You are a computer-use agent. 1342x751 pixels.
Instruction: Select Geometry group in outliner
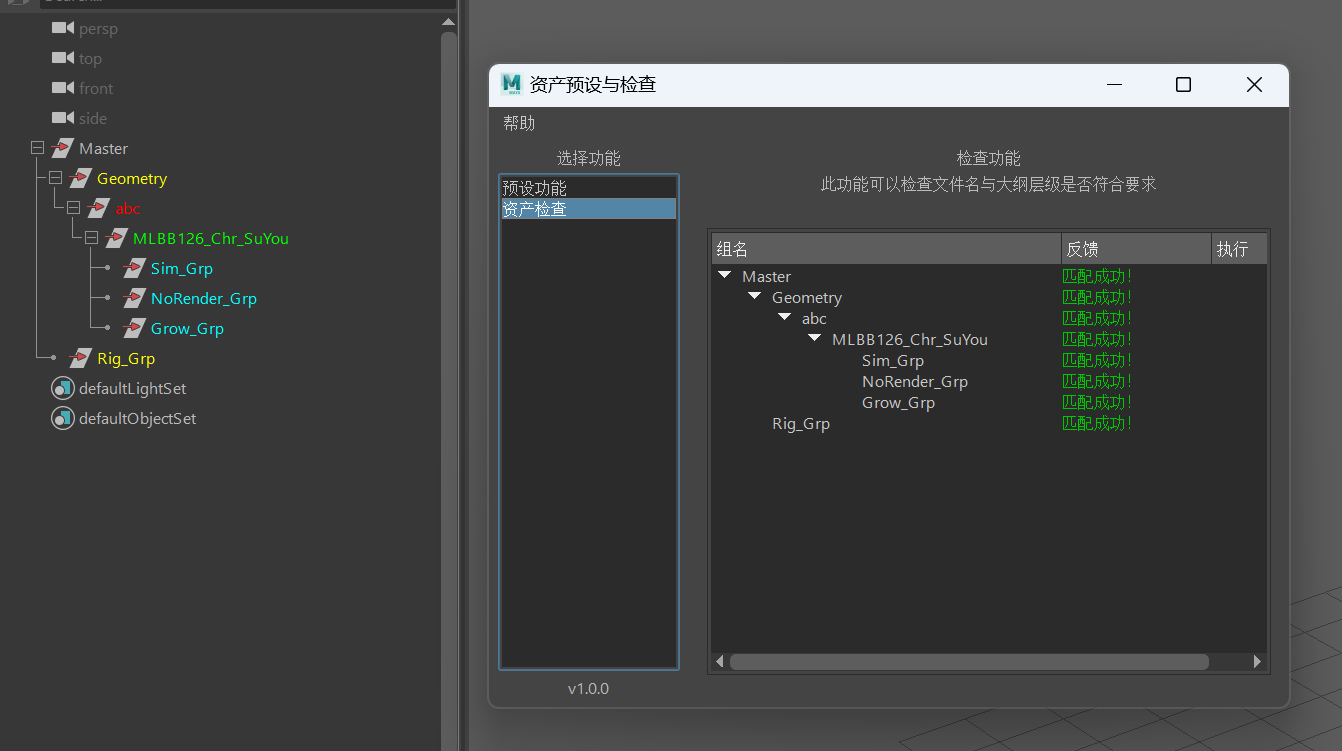[132, 178]
